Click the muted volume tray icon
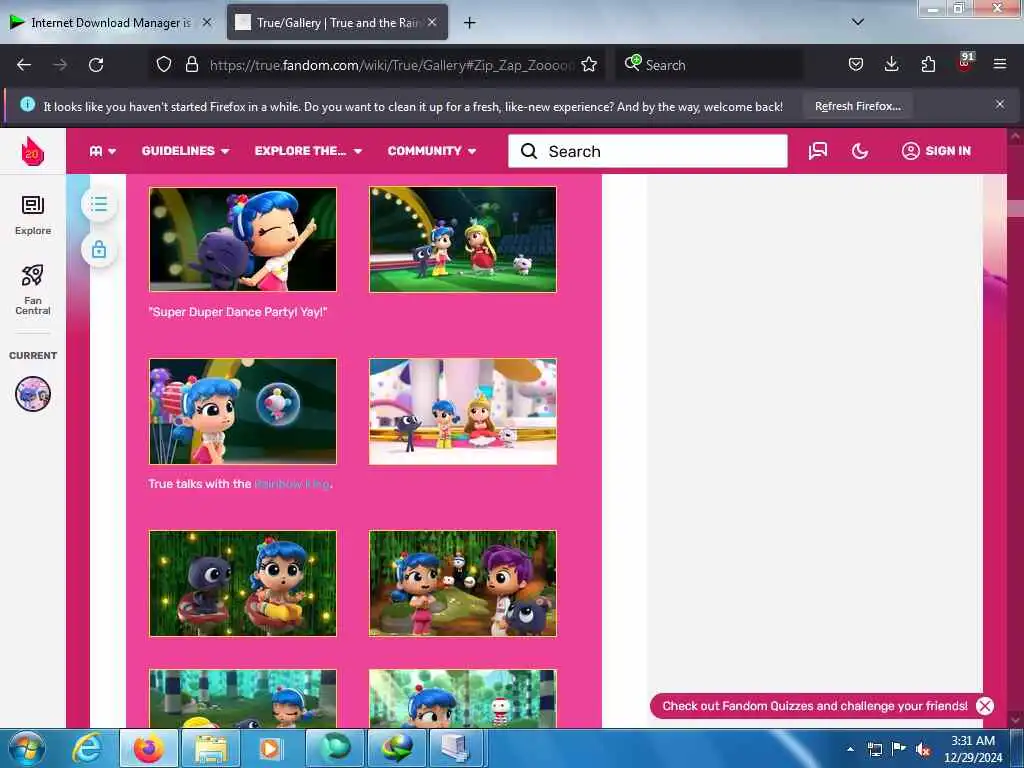The width and height of the screenshot is (1024, 768). tap(922, 749)
